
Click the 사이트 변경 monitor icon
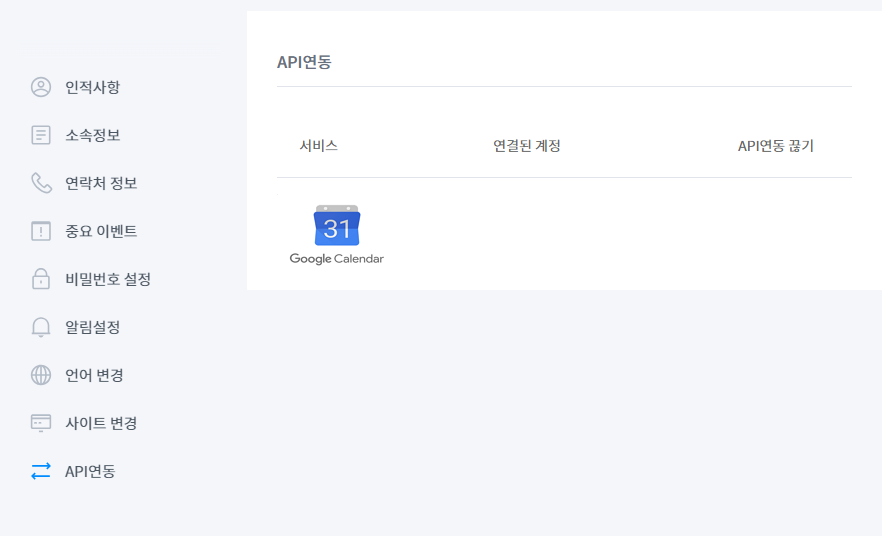click(40, 423)
